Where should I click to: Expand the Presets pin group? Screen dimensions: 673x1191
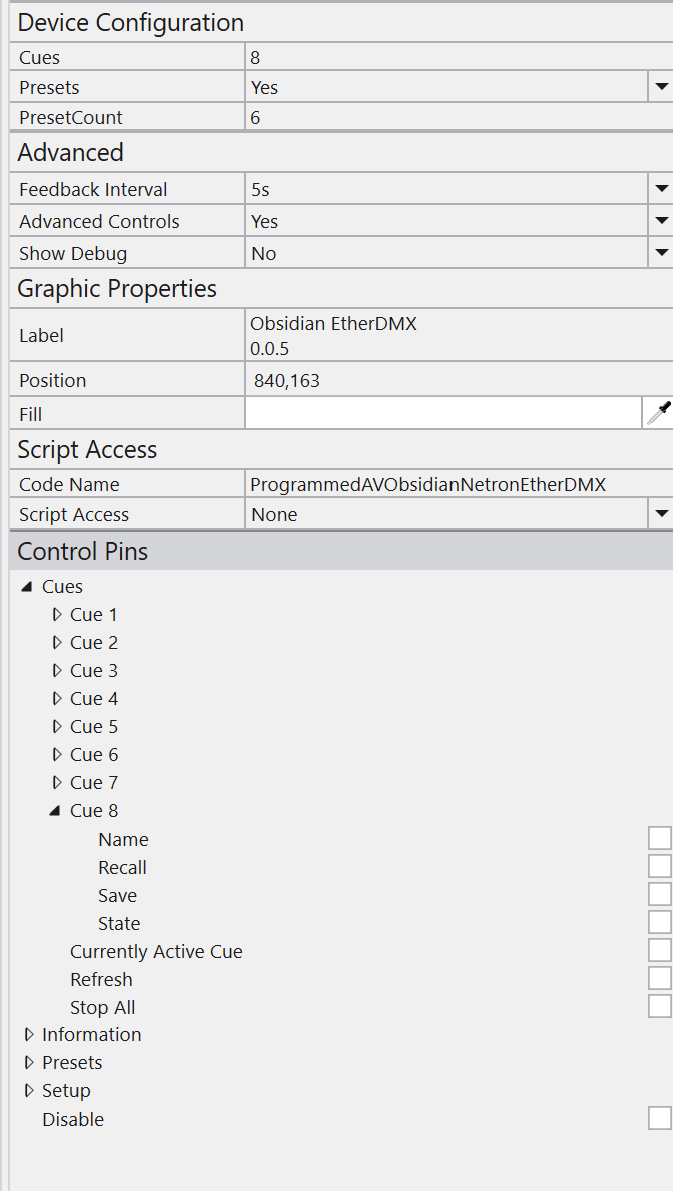[29, 1063]
